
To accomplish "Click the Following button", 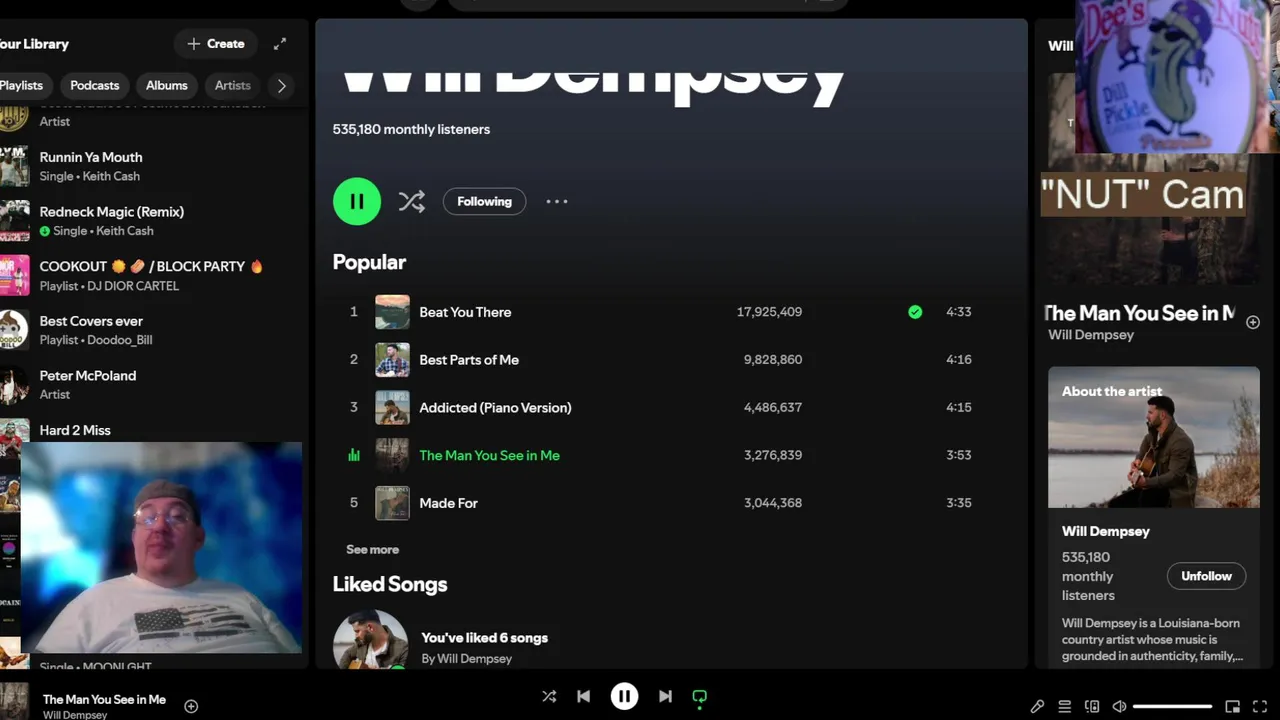I will pos(484,201).
